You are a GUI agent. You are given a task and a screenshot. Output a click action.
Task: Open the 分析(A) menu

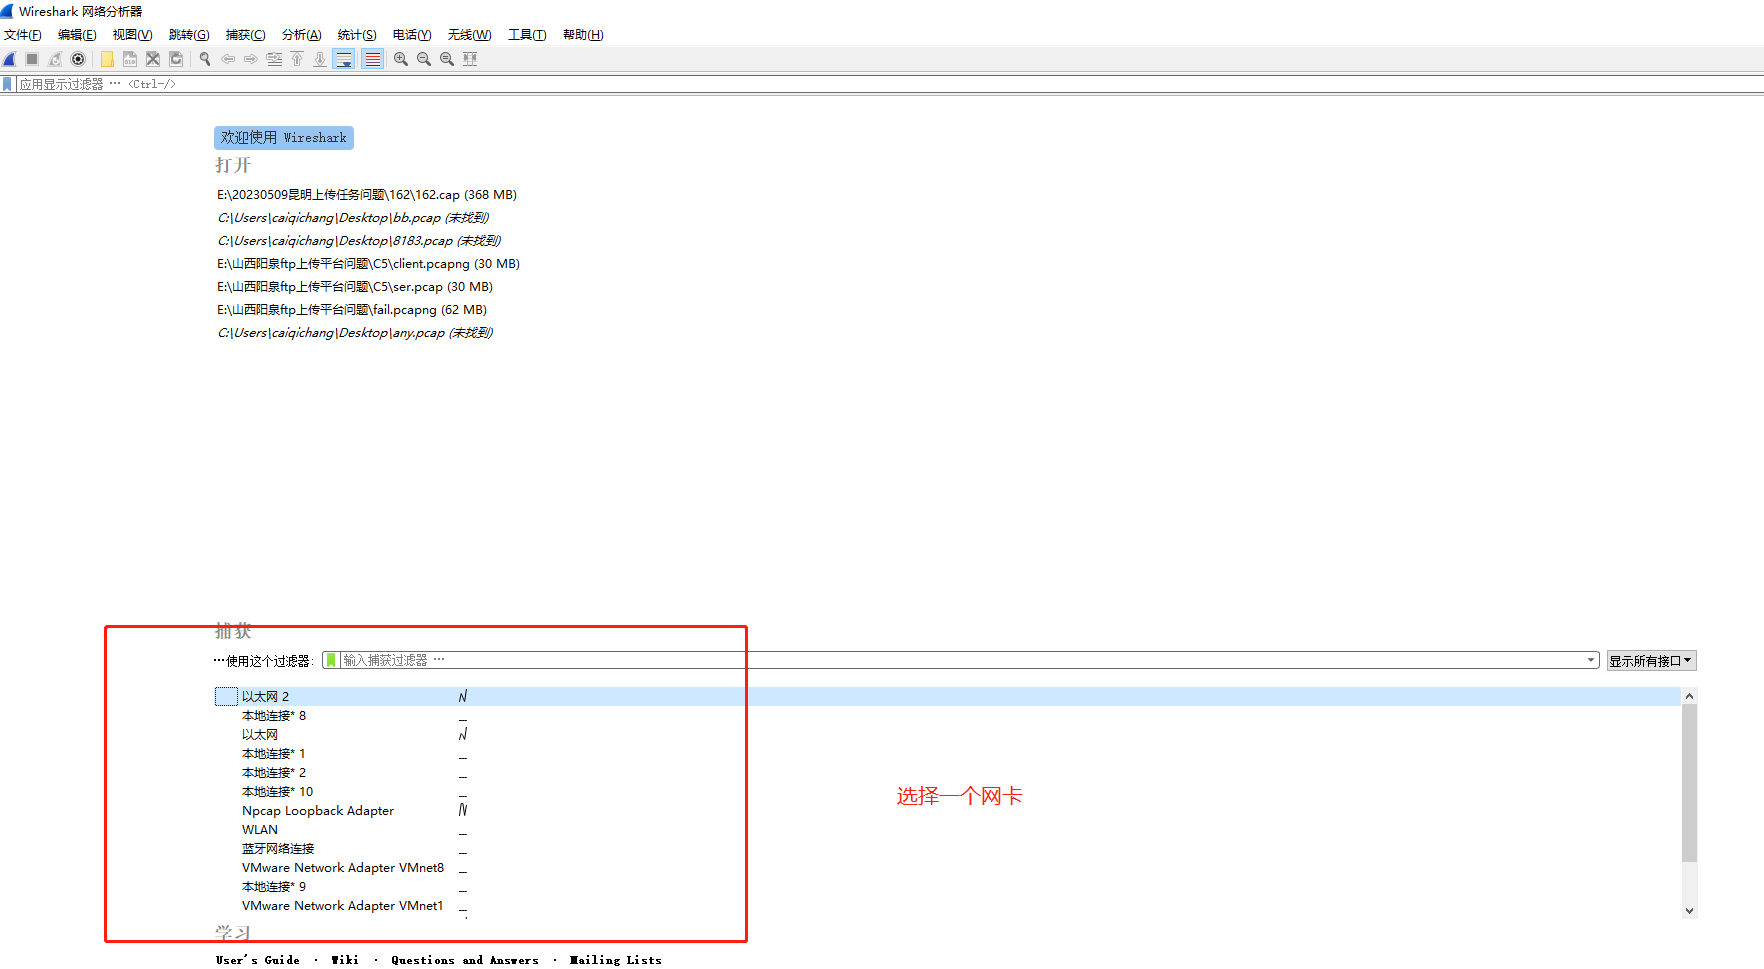pos(302,35)
